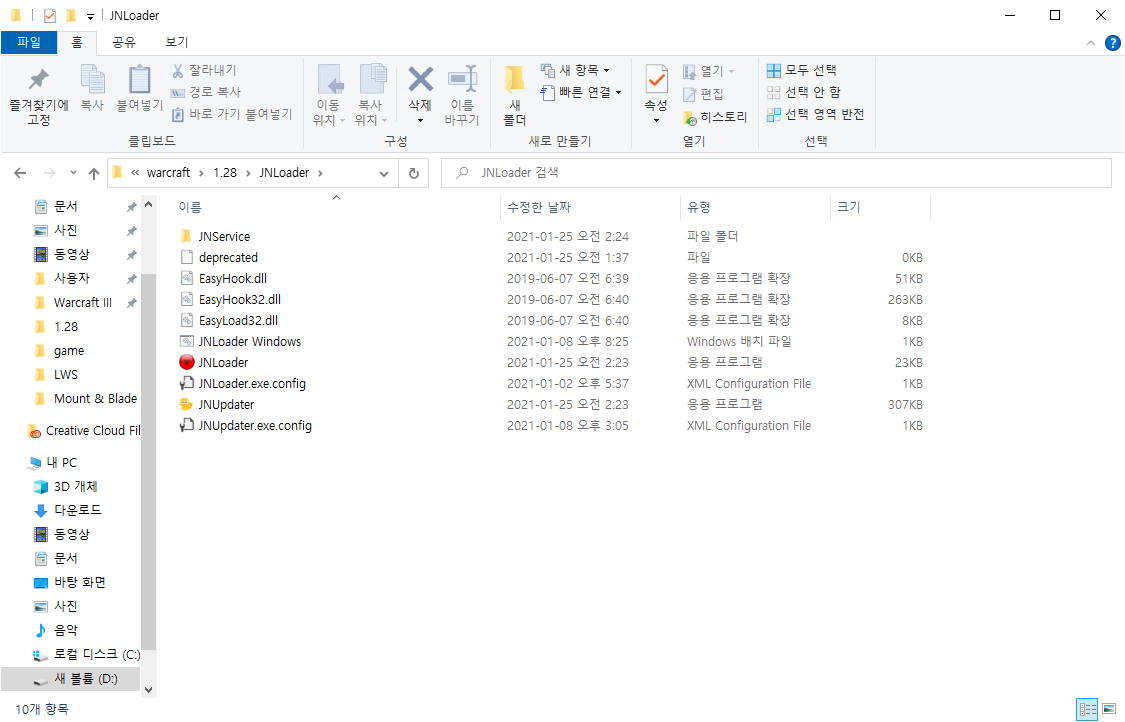
Task: Open quick access toolbar customize arrow
Action: point(90,16)
